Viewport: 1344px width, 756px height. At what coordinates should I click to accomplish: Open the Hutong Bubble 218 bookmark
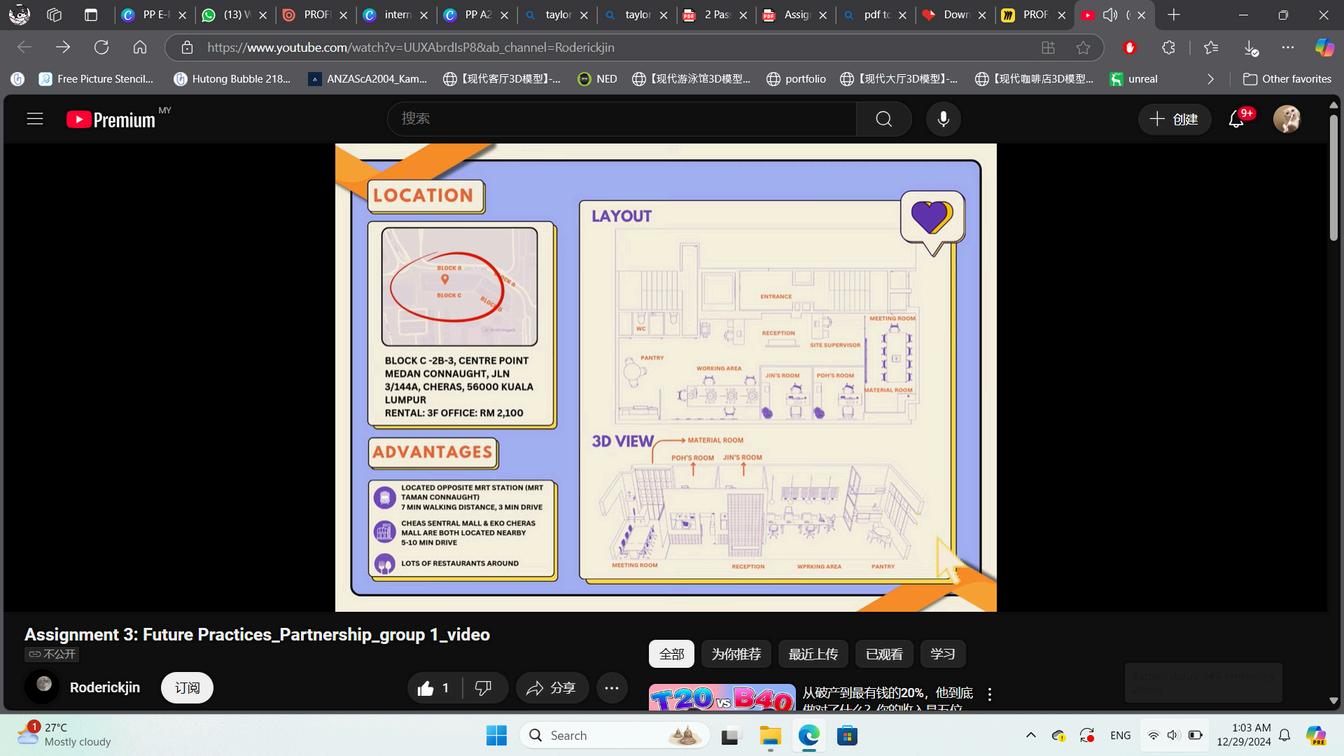tap(232, 79)
